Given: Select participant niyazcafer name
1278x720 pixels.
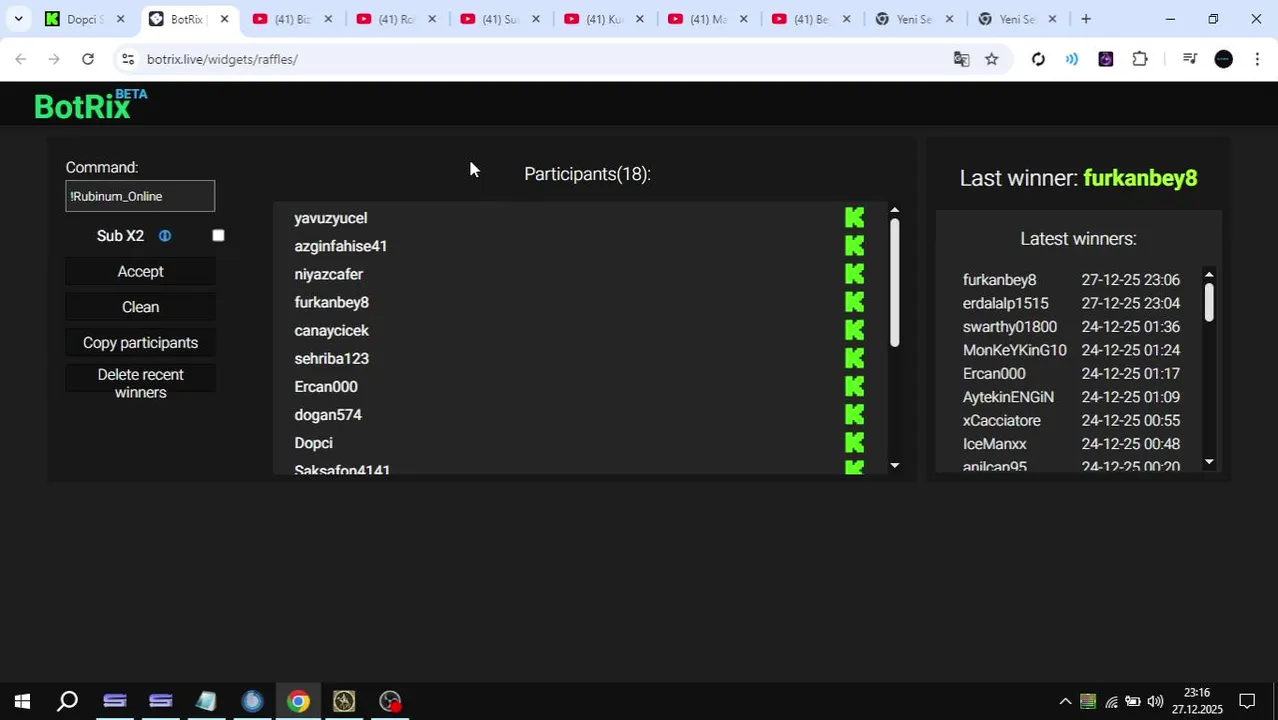Looking at the screenshot, I should 329,274.
